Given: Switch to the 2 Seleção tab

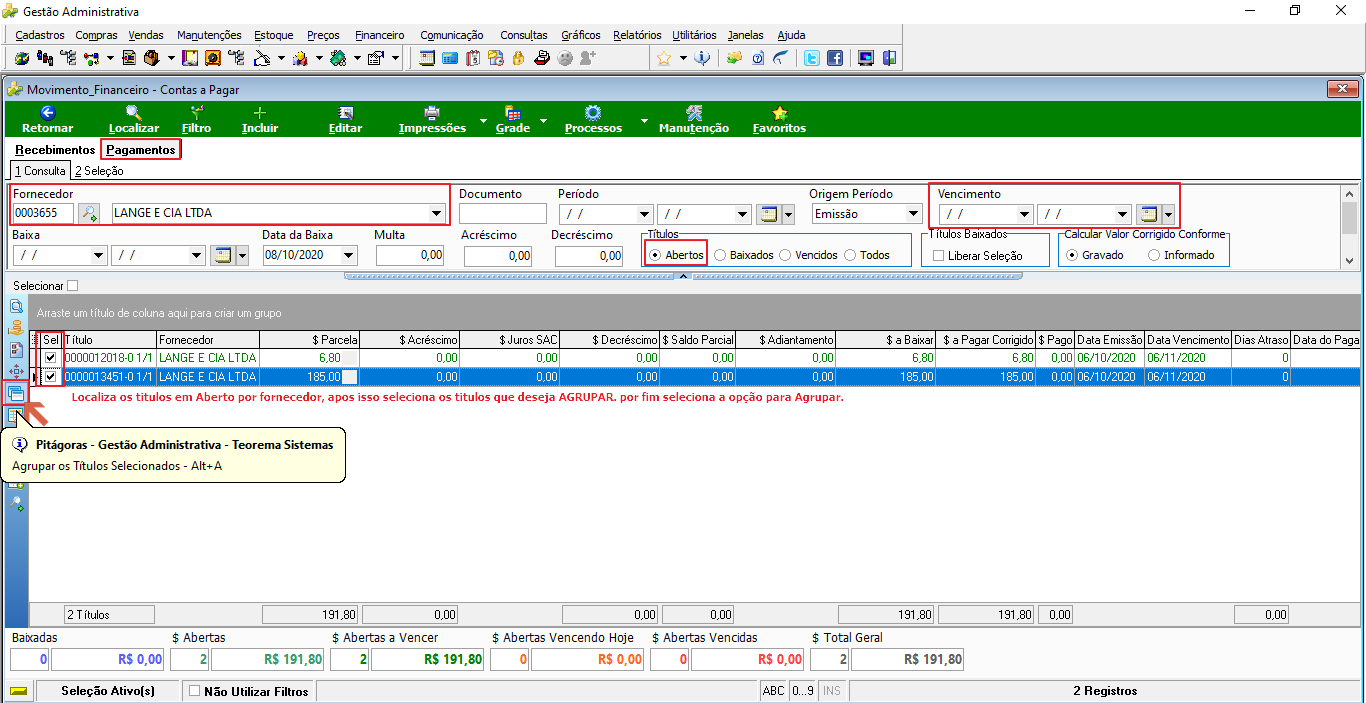Looking at the screenshot, I should point(99,171).
